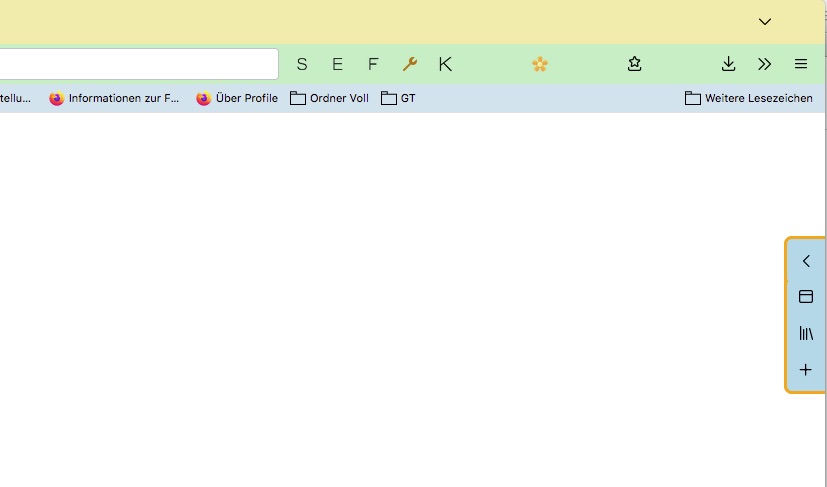Open Weitere Lesezeichen folder

(748, 98)
